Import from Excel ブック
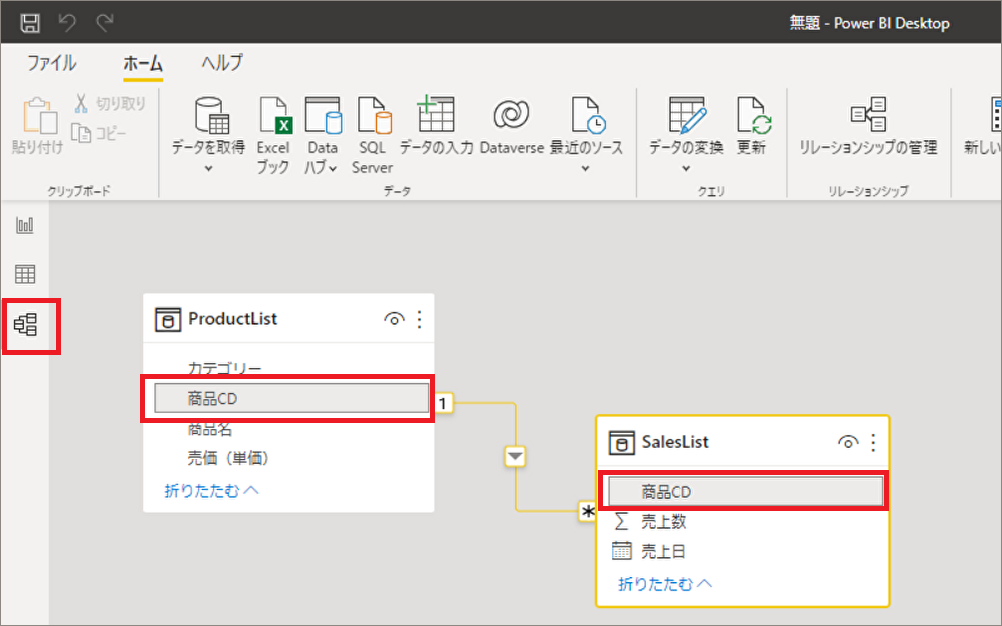 [273, 135]
